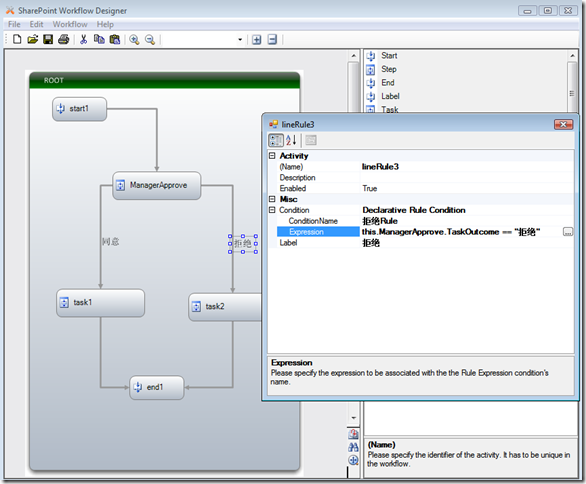586x484 pixels.
Task: Select the ManagerApprove step node
Action: (157, 185)
